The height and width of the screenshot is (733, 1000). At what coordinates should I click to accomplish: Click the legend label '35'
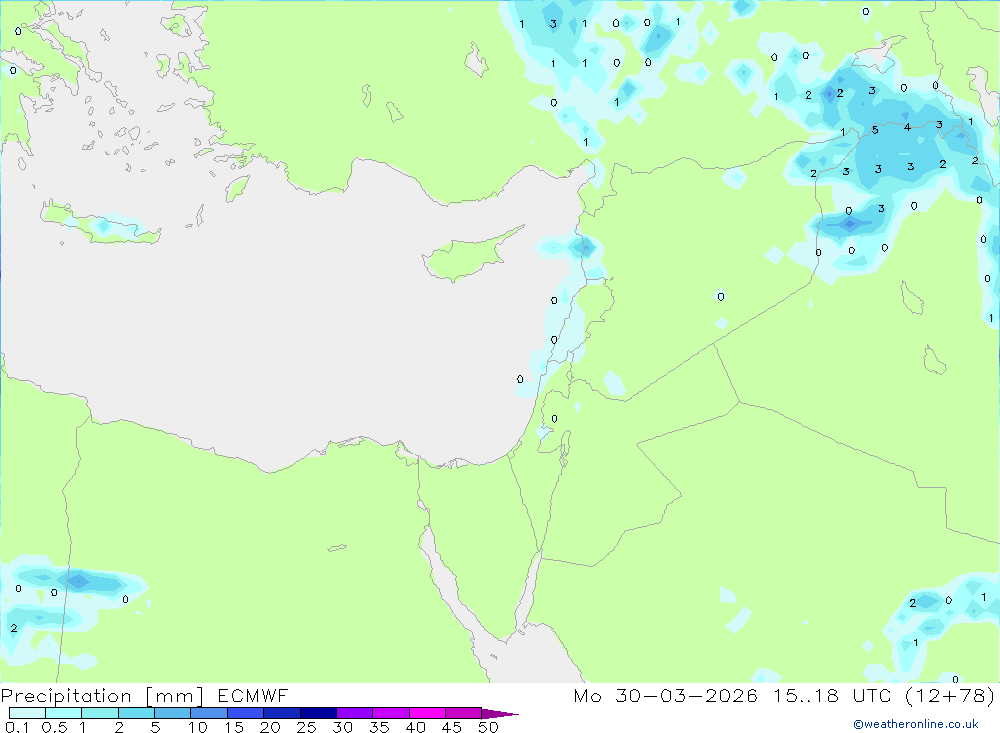click(379, 727)
